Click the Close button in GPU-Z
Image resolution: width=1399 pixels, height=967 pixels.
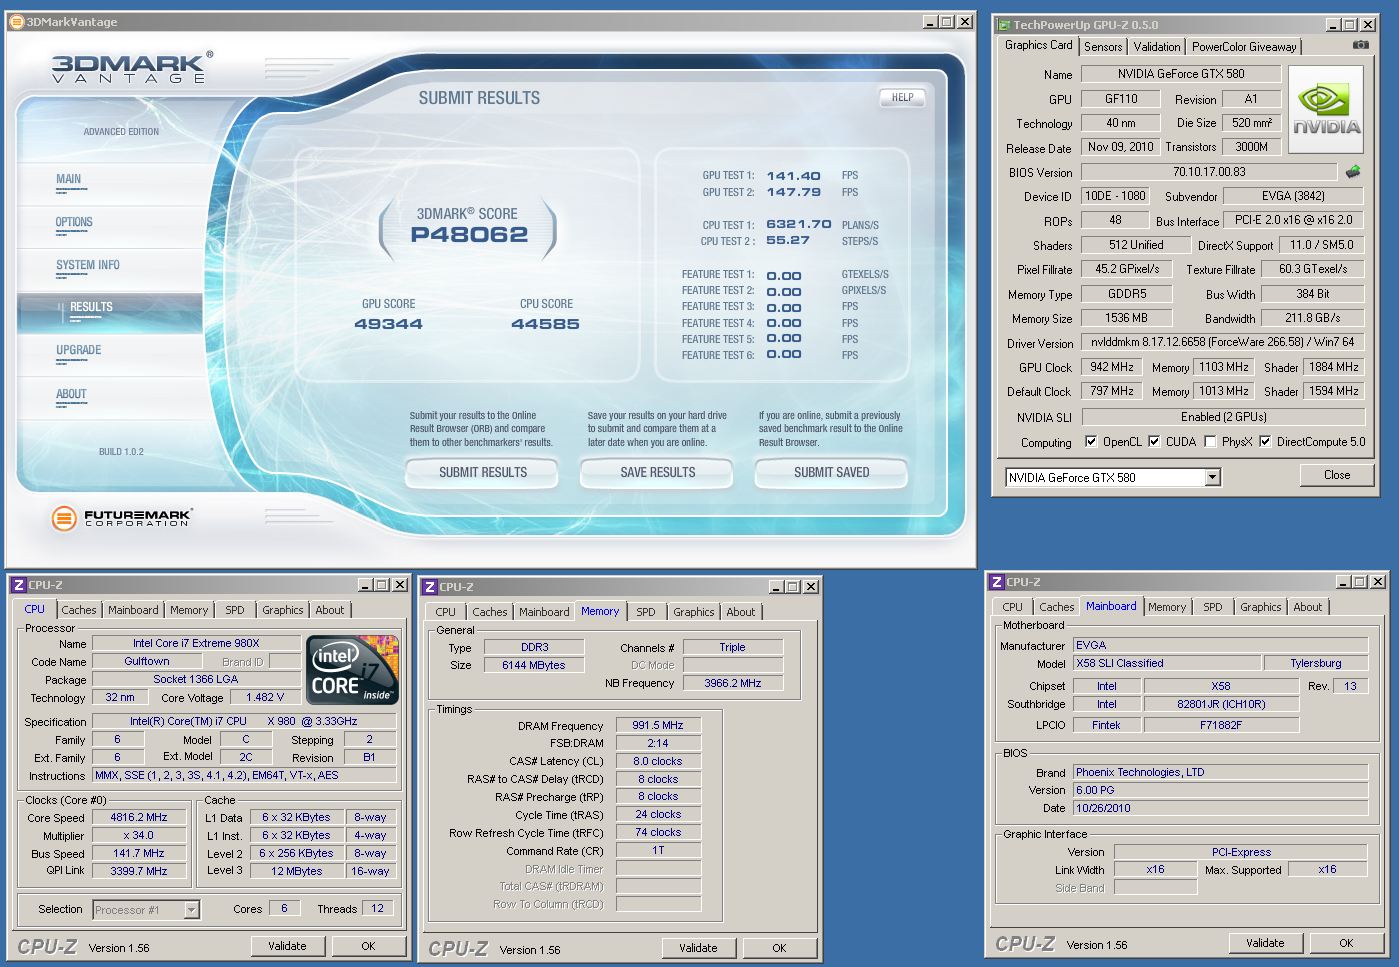click(x=1337, y=475)
